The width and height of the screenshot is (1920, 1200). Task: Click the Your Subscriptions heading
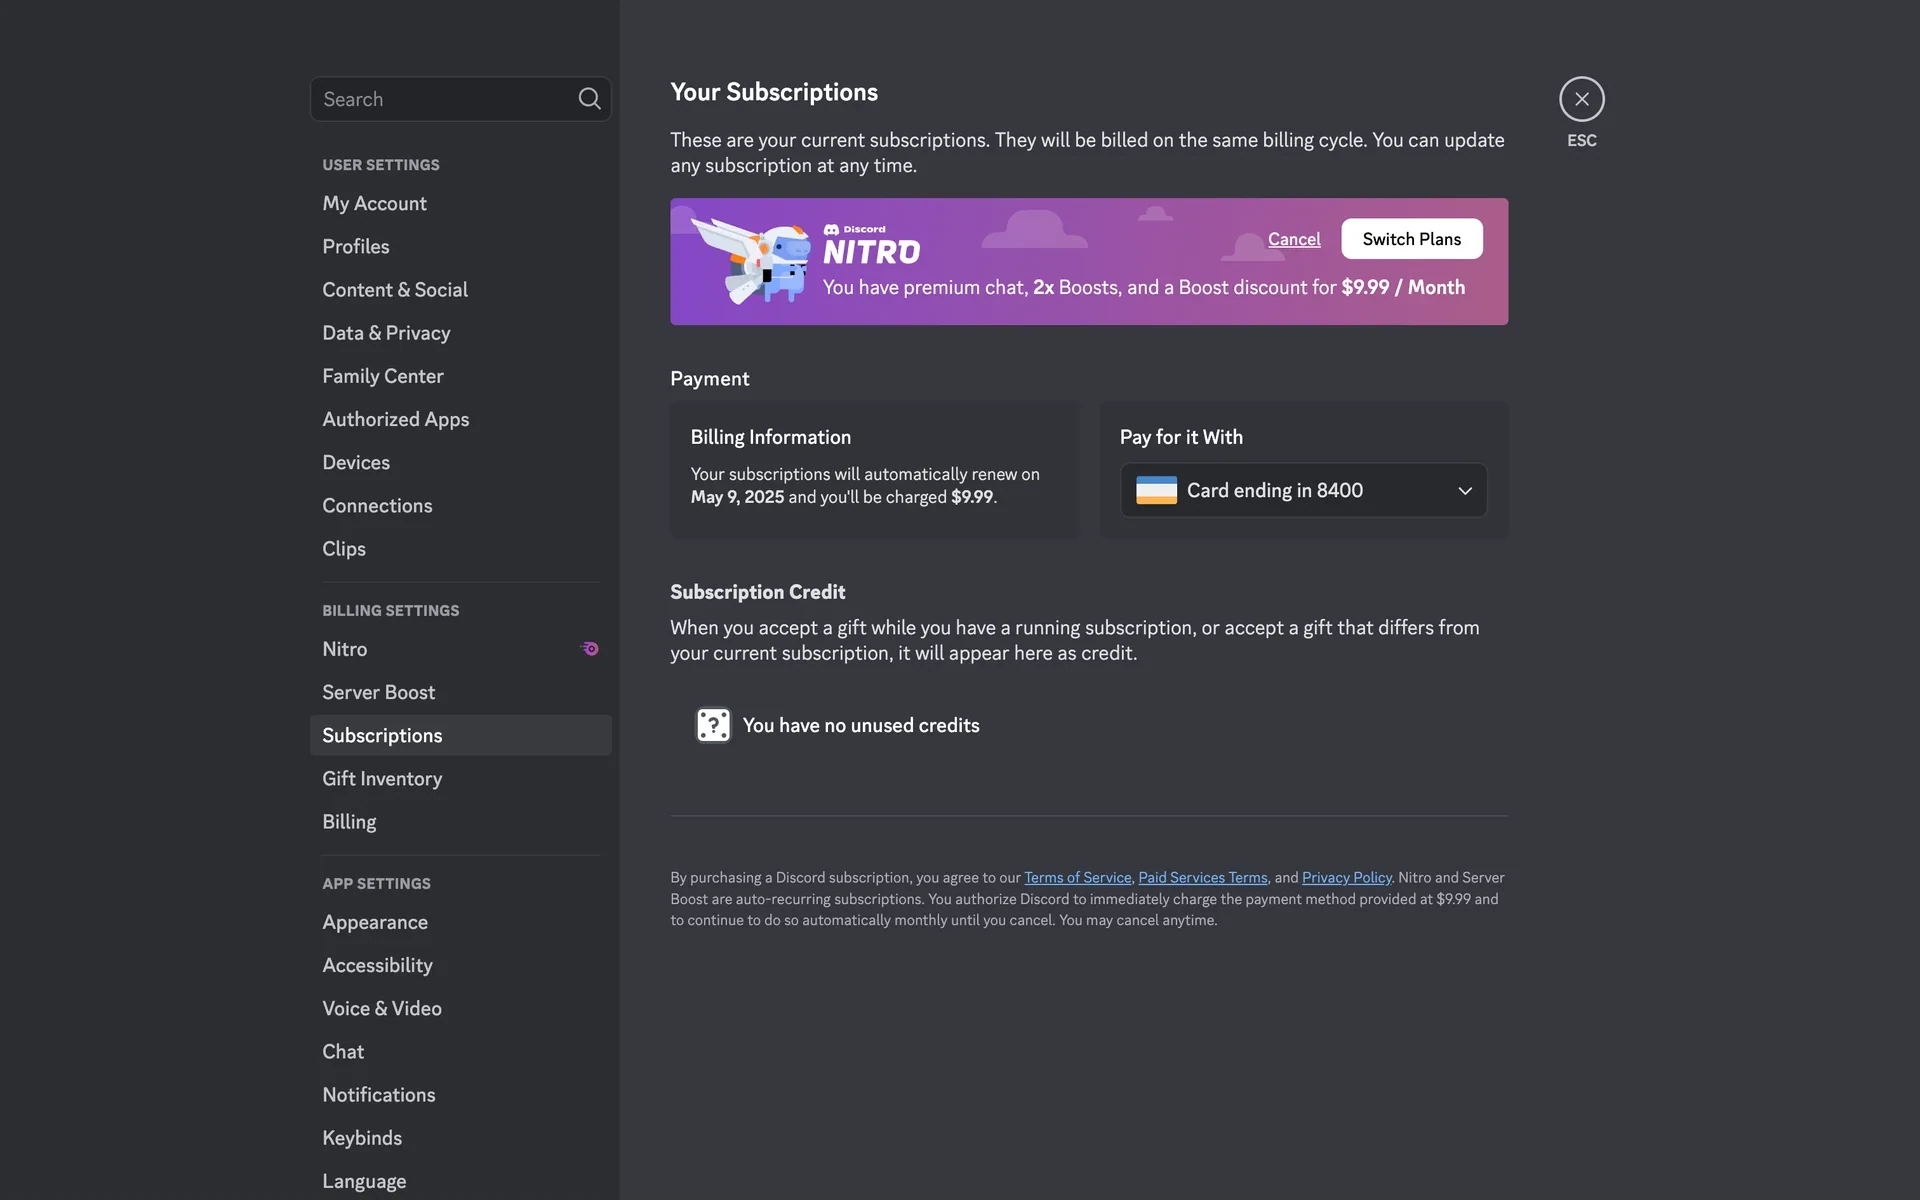point(774,92)
